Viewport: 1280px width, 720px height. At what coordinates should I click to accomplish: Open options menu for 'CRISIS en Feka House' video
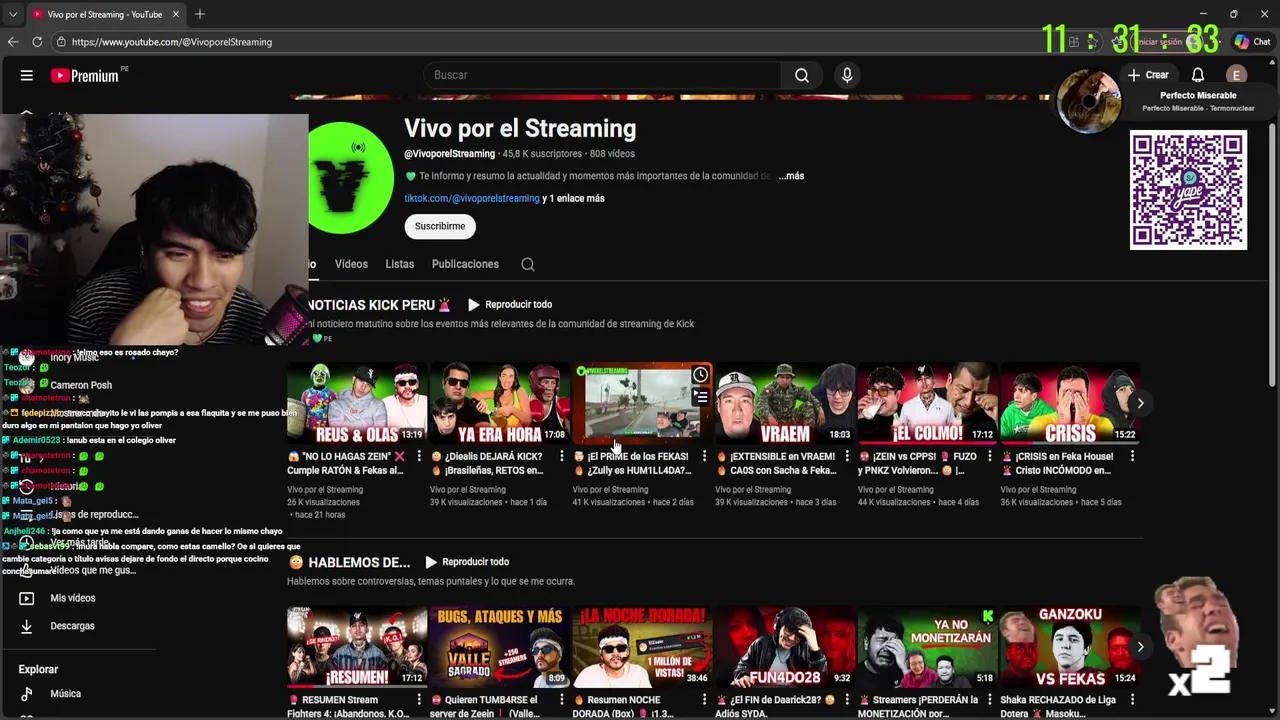(1132, 456)
